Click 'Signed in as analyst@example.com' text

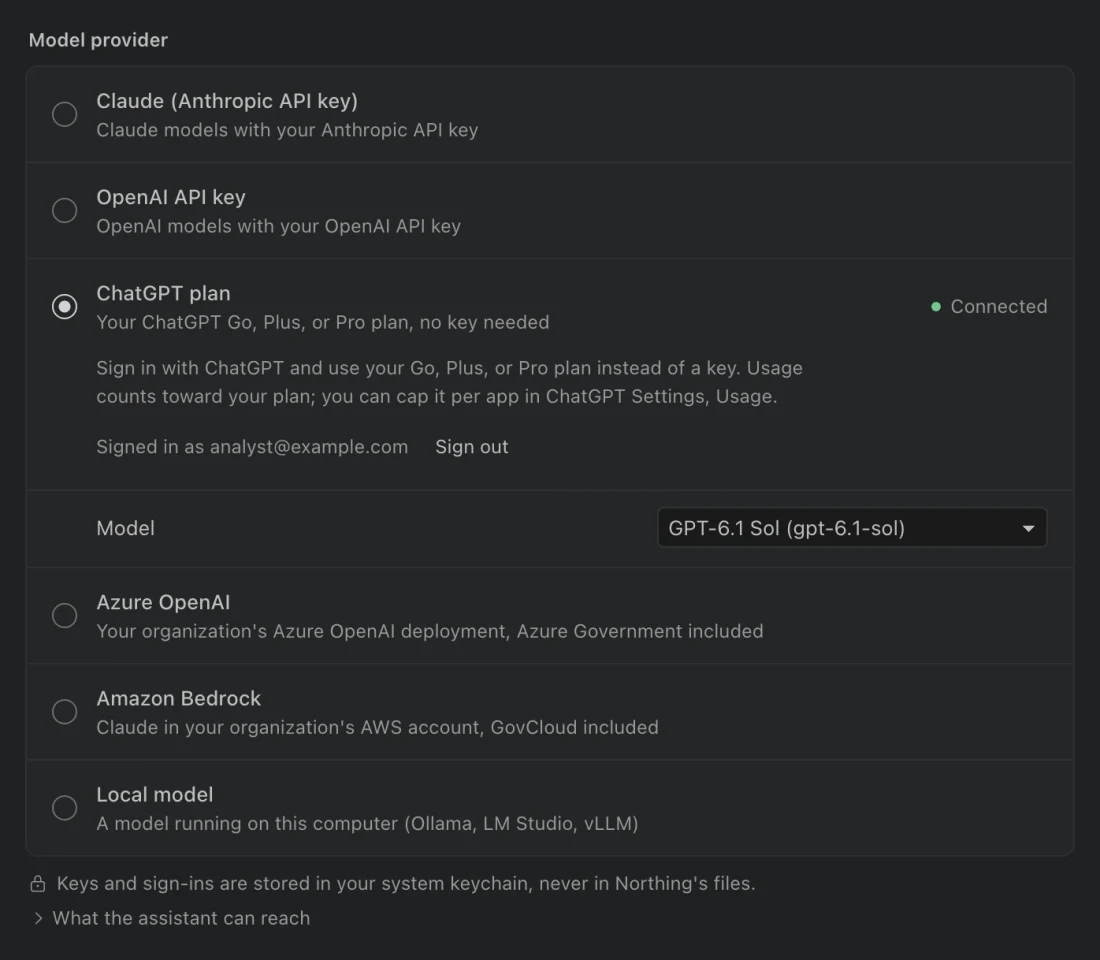(252, 447)
